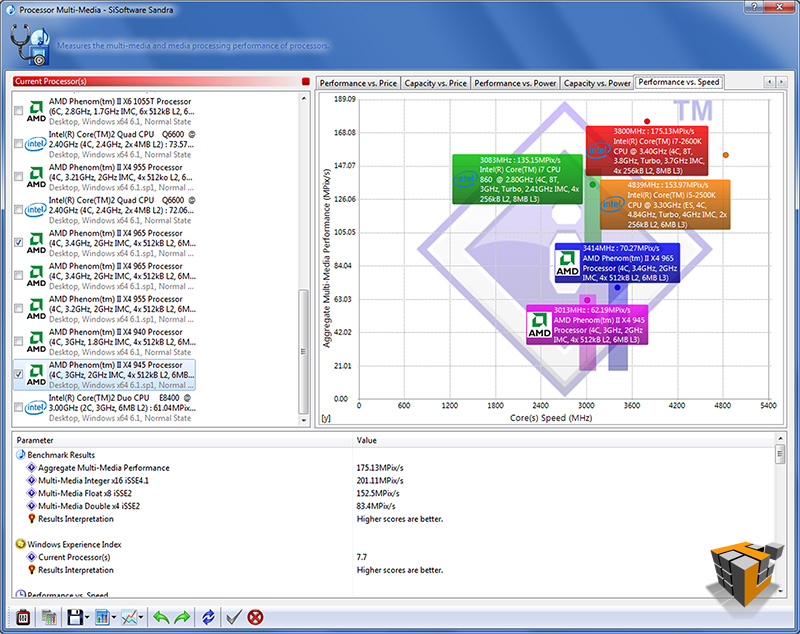Open the dropdown arrow beside the bar chart icon
This screenshot has height=634, width=800.
114,618
